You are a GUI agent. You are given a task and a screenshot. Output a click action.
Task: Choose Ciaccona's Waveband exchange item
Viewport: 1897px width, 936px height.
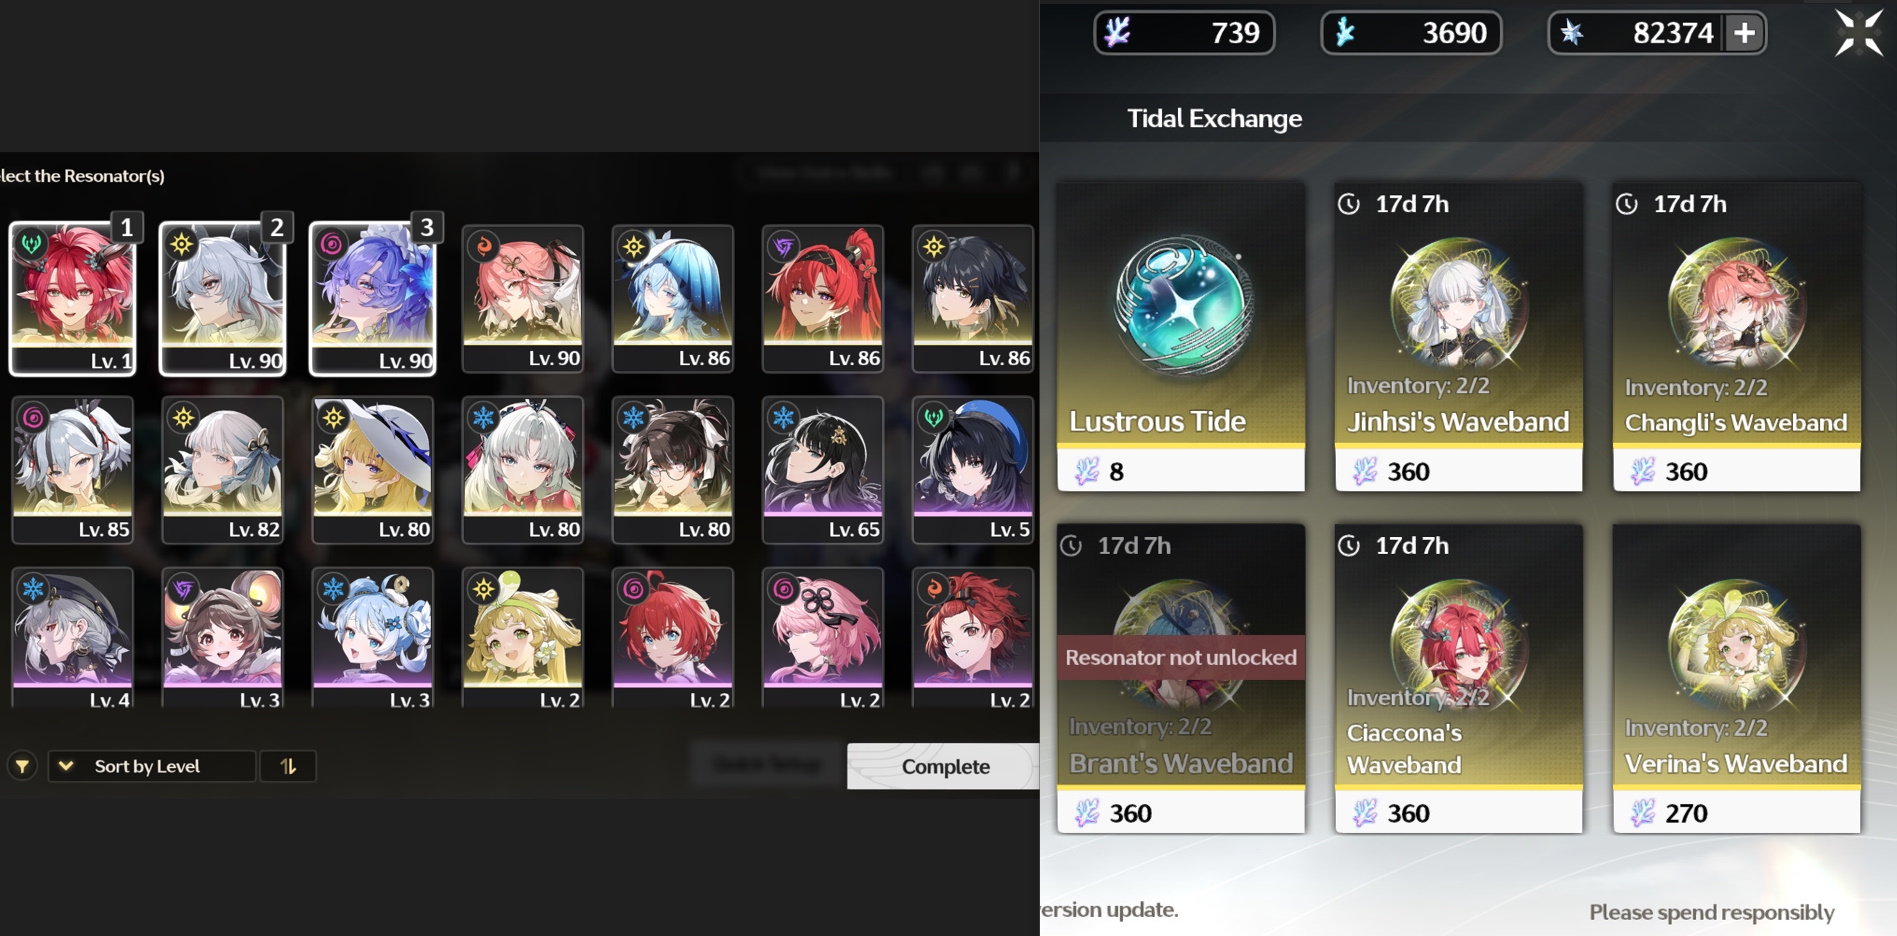click(1459, 678)
